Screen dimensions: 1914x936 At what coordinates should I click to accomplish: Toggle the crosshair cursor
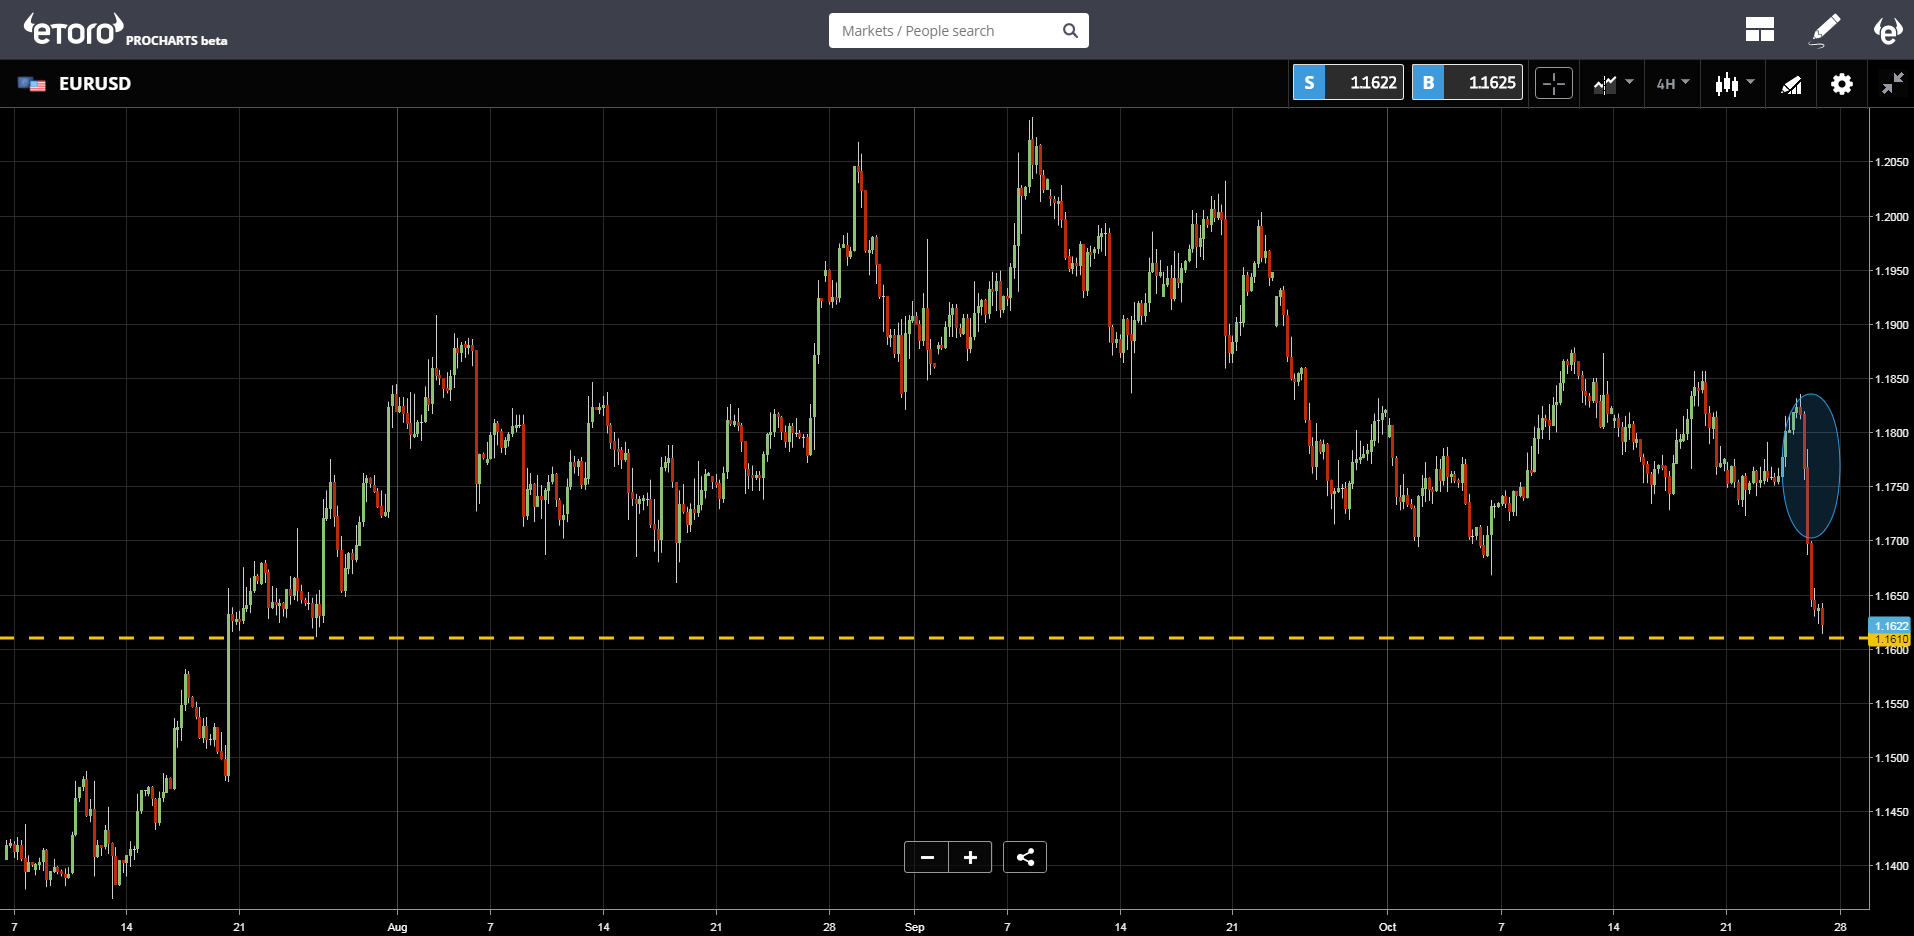pos(1554,84)
